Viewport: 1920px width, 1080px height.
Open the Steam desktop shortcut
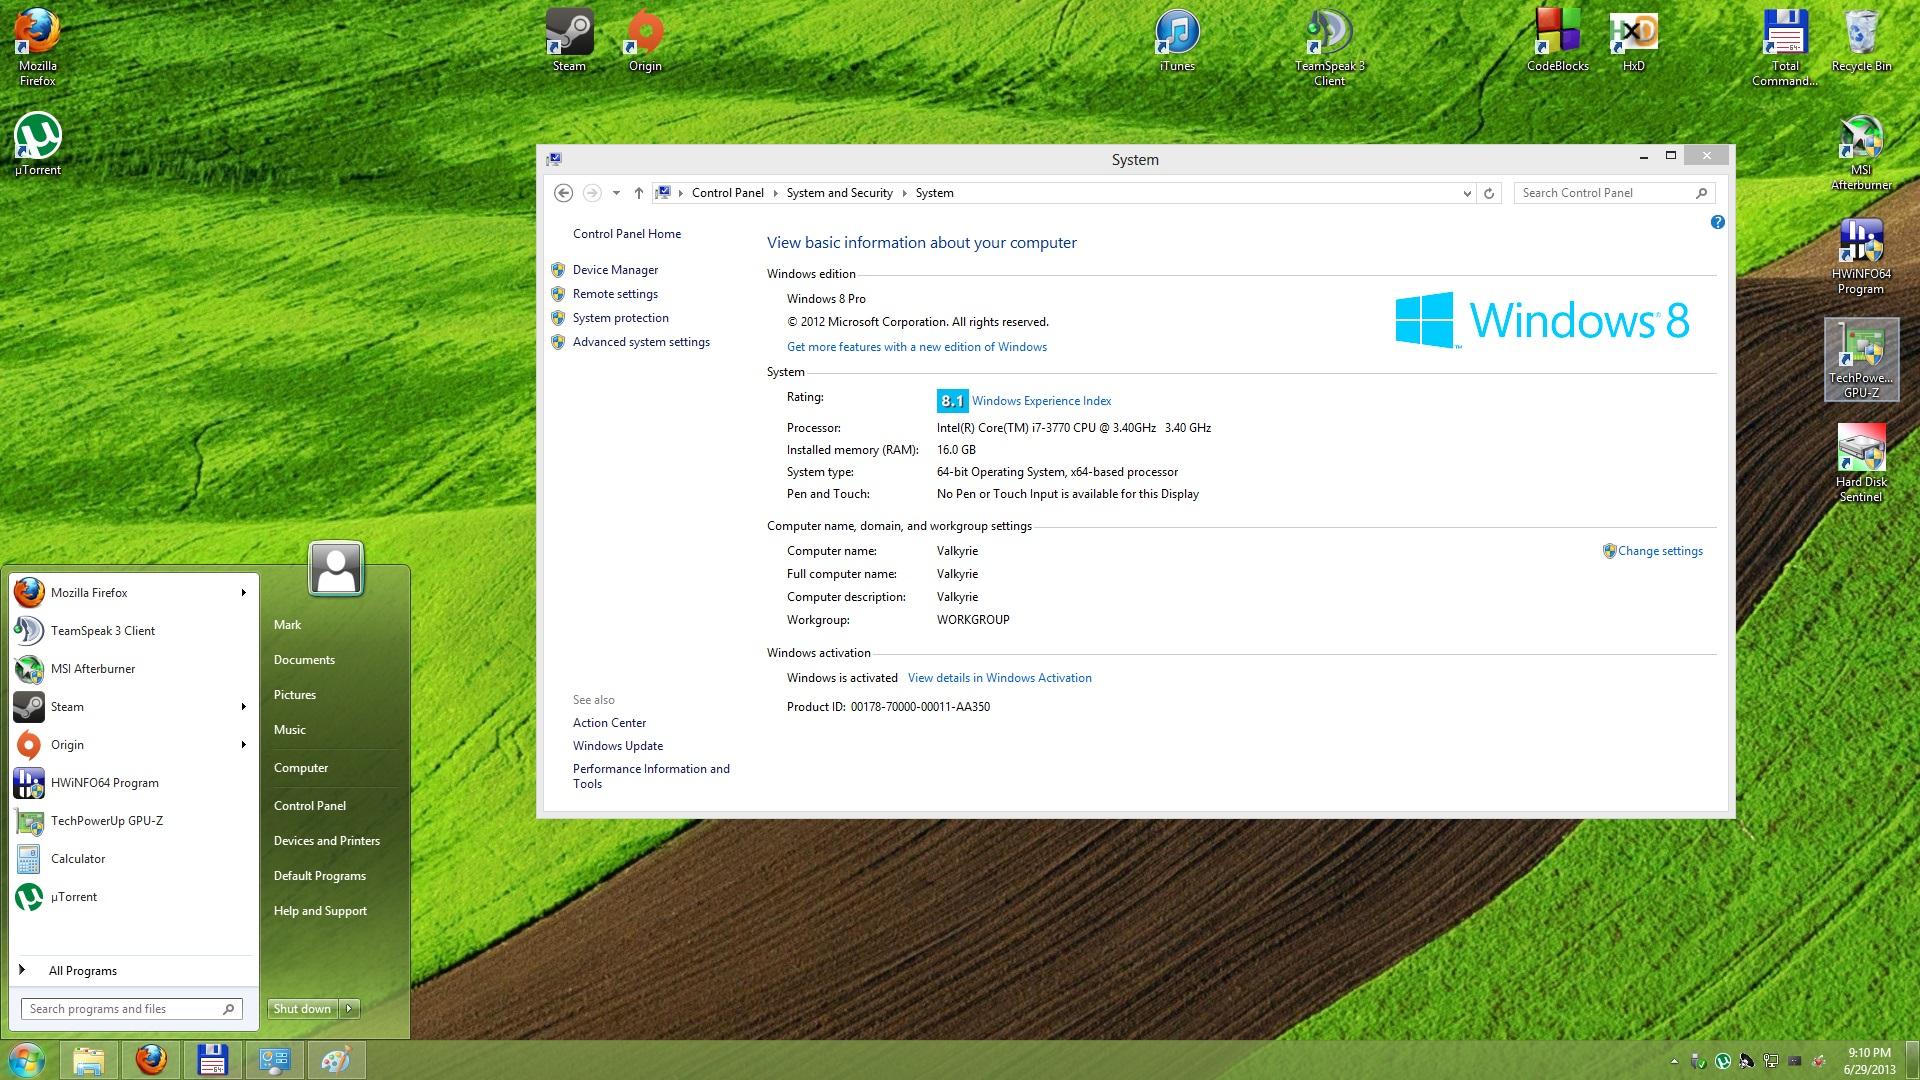tap(569, 41)
